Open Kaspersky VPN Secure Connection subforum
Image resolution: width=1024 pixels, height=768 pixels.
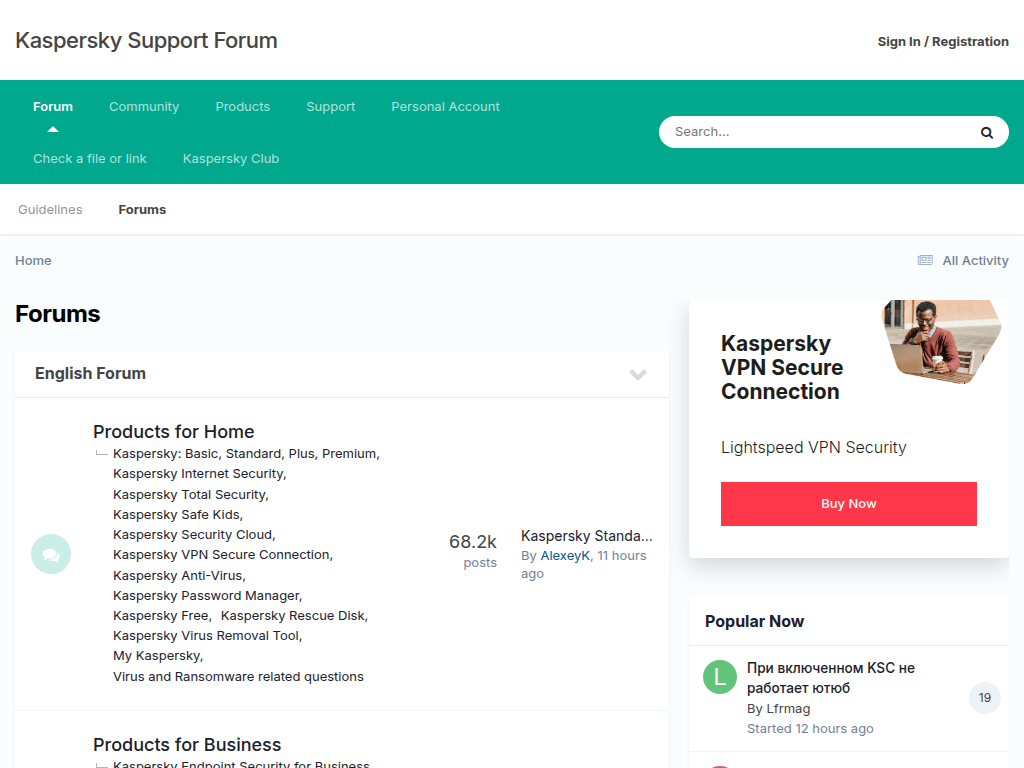tap(221, 555)
